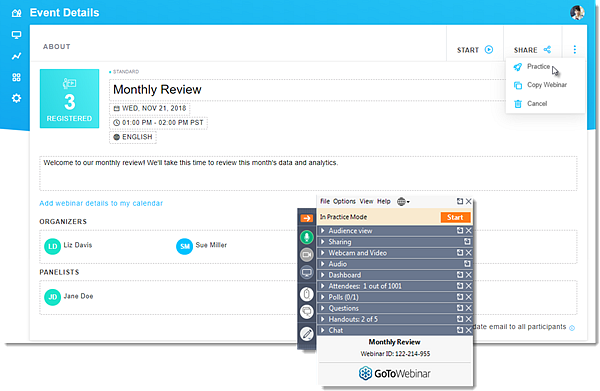
Task: Close the Chat pane
Action: coord(468,330)
